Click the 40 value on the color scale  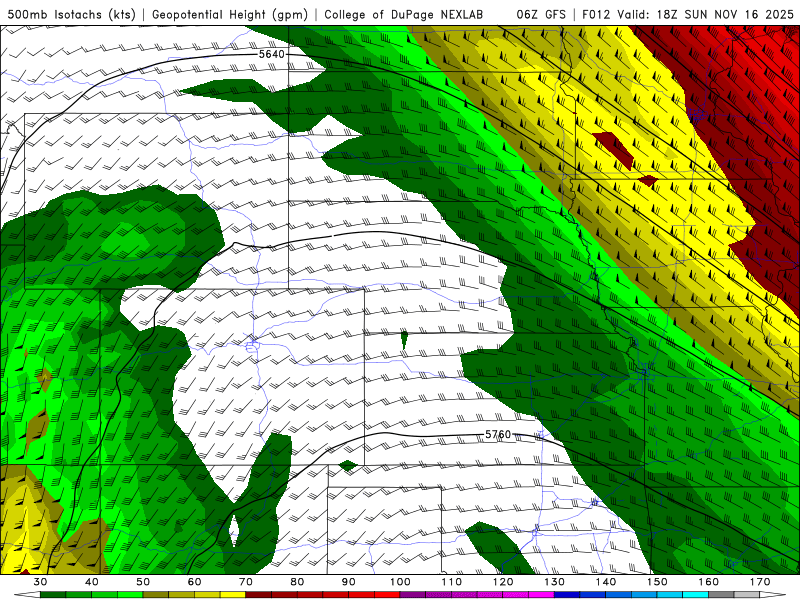pos(92,582)
